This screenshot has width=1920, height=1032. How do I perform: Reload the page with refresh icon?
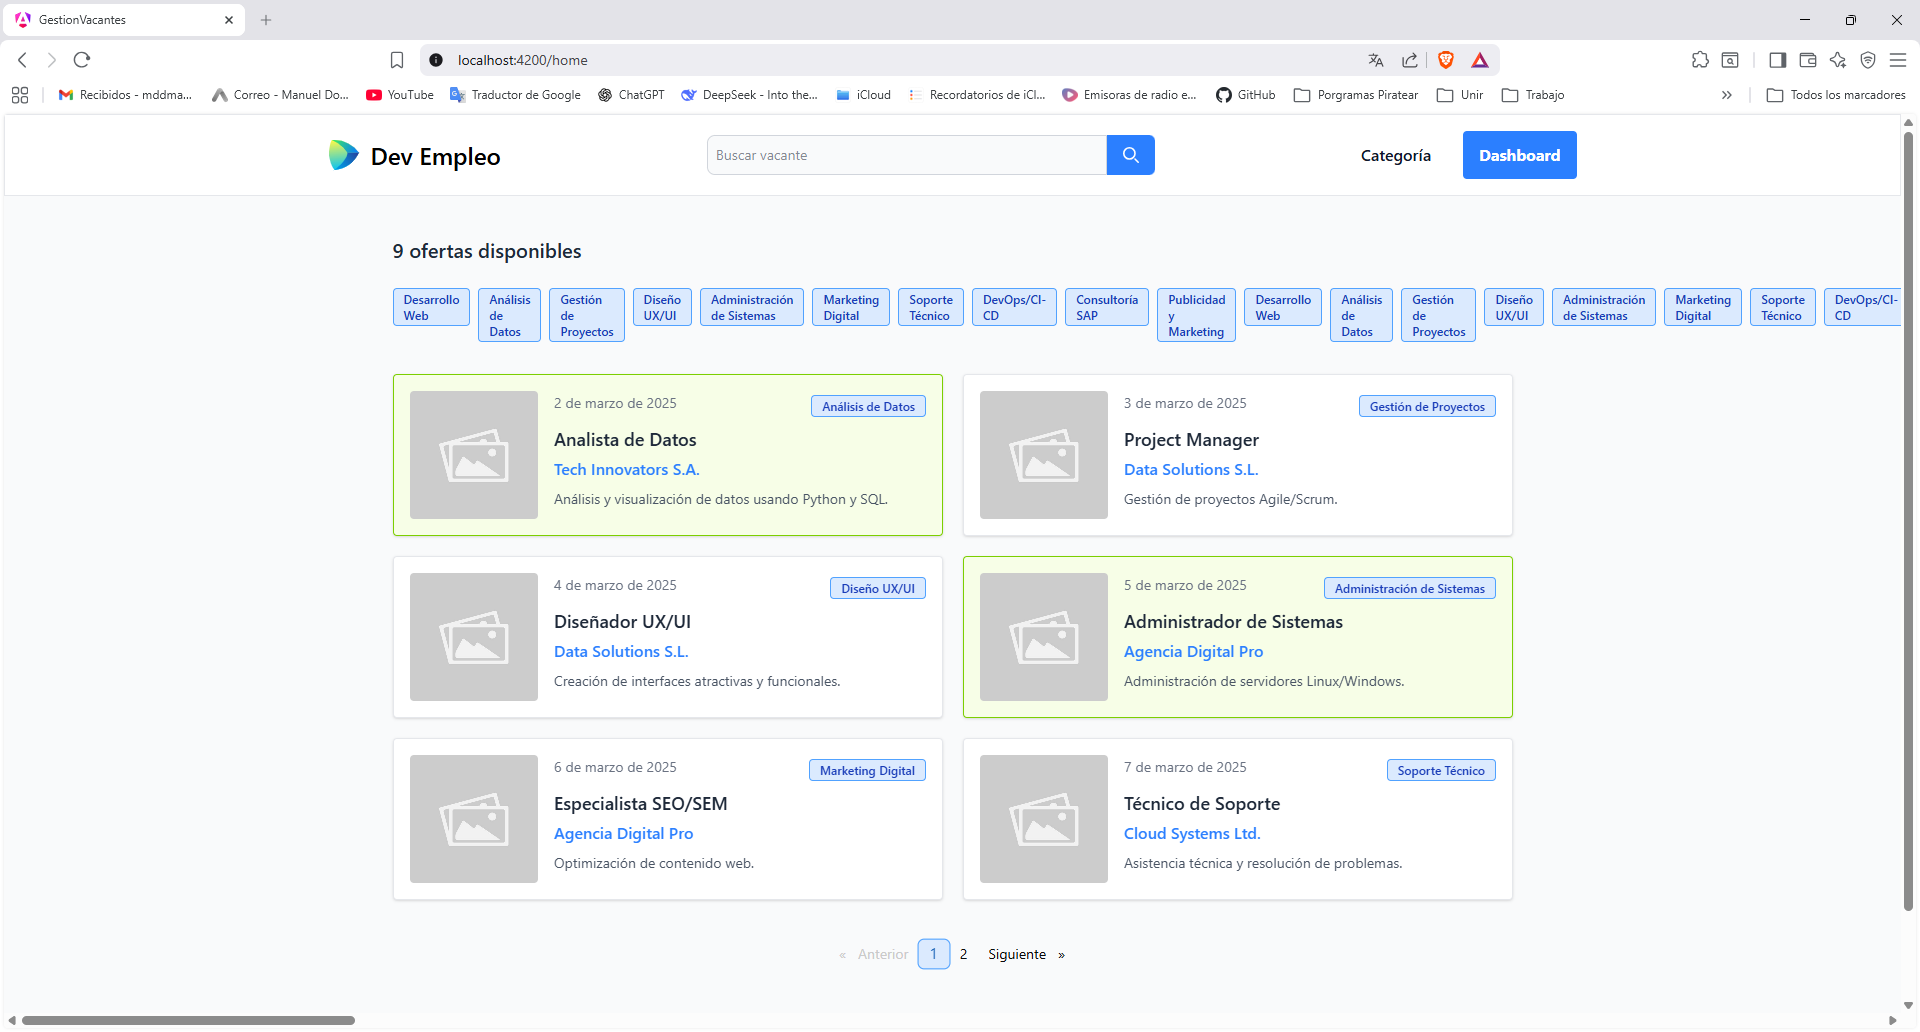point(82,60)
